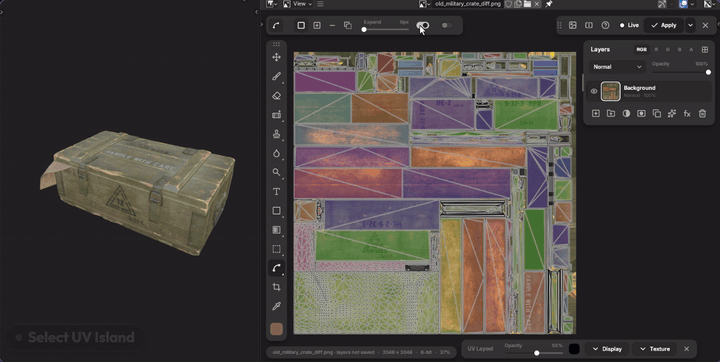This screenshot has width=720, height=362.
Task: Switch channel view to RGB
Action: point(641,50)
